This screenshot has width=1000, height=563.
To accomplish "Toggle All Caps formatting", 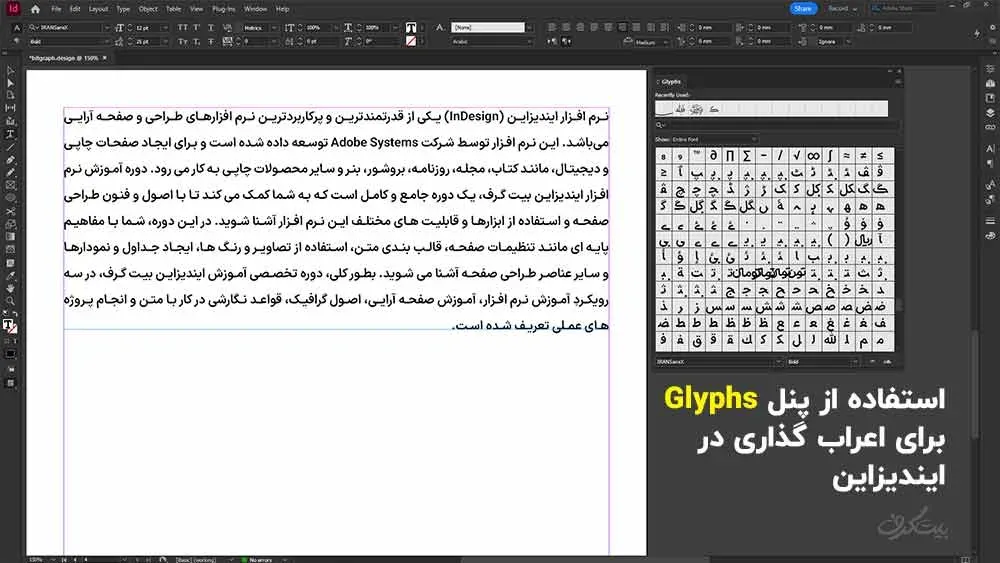I will [x=182, y=27].
